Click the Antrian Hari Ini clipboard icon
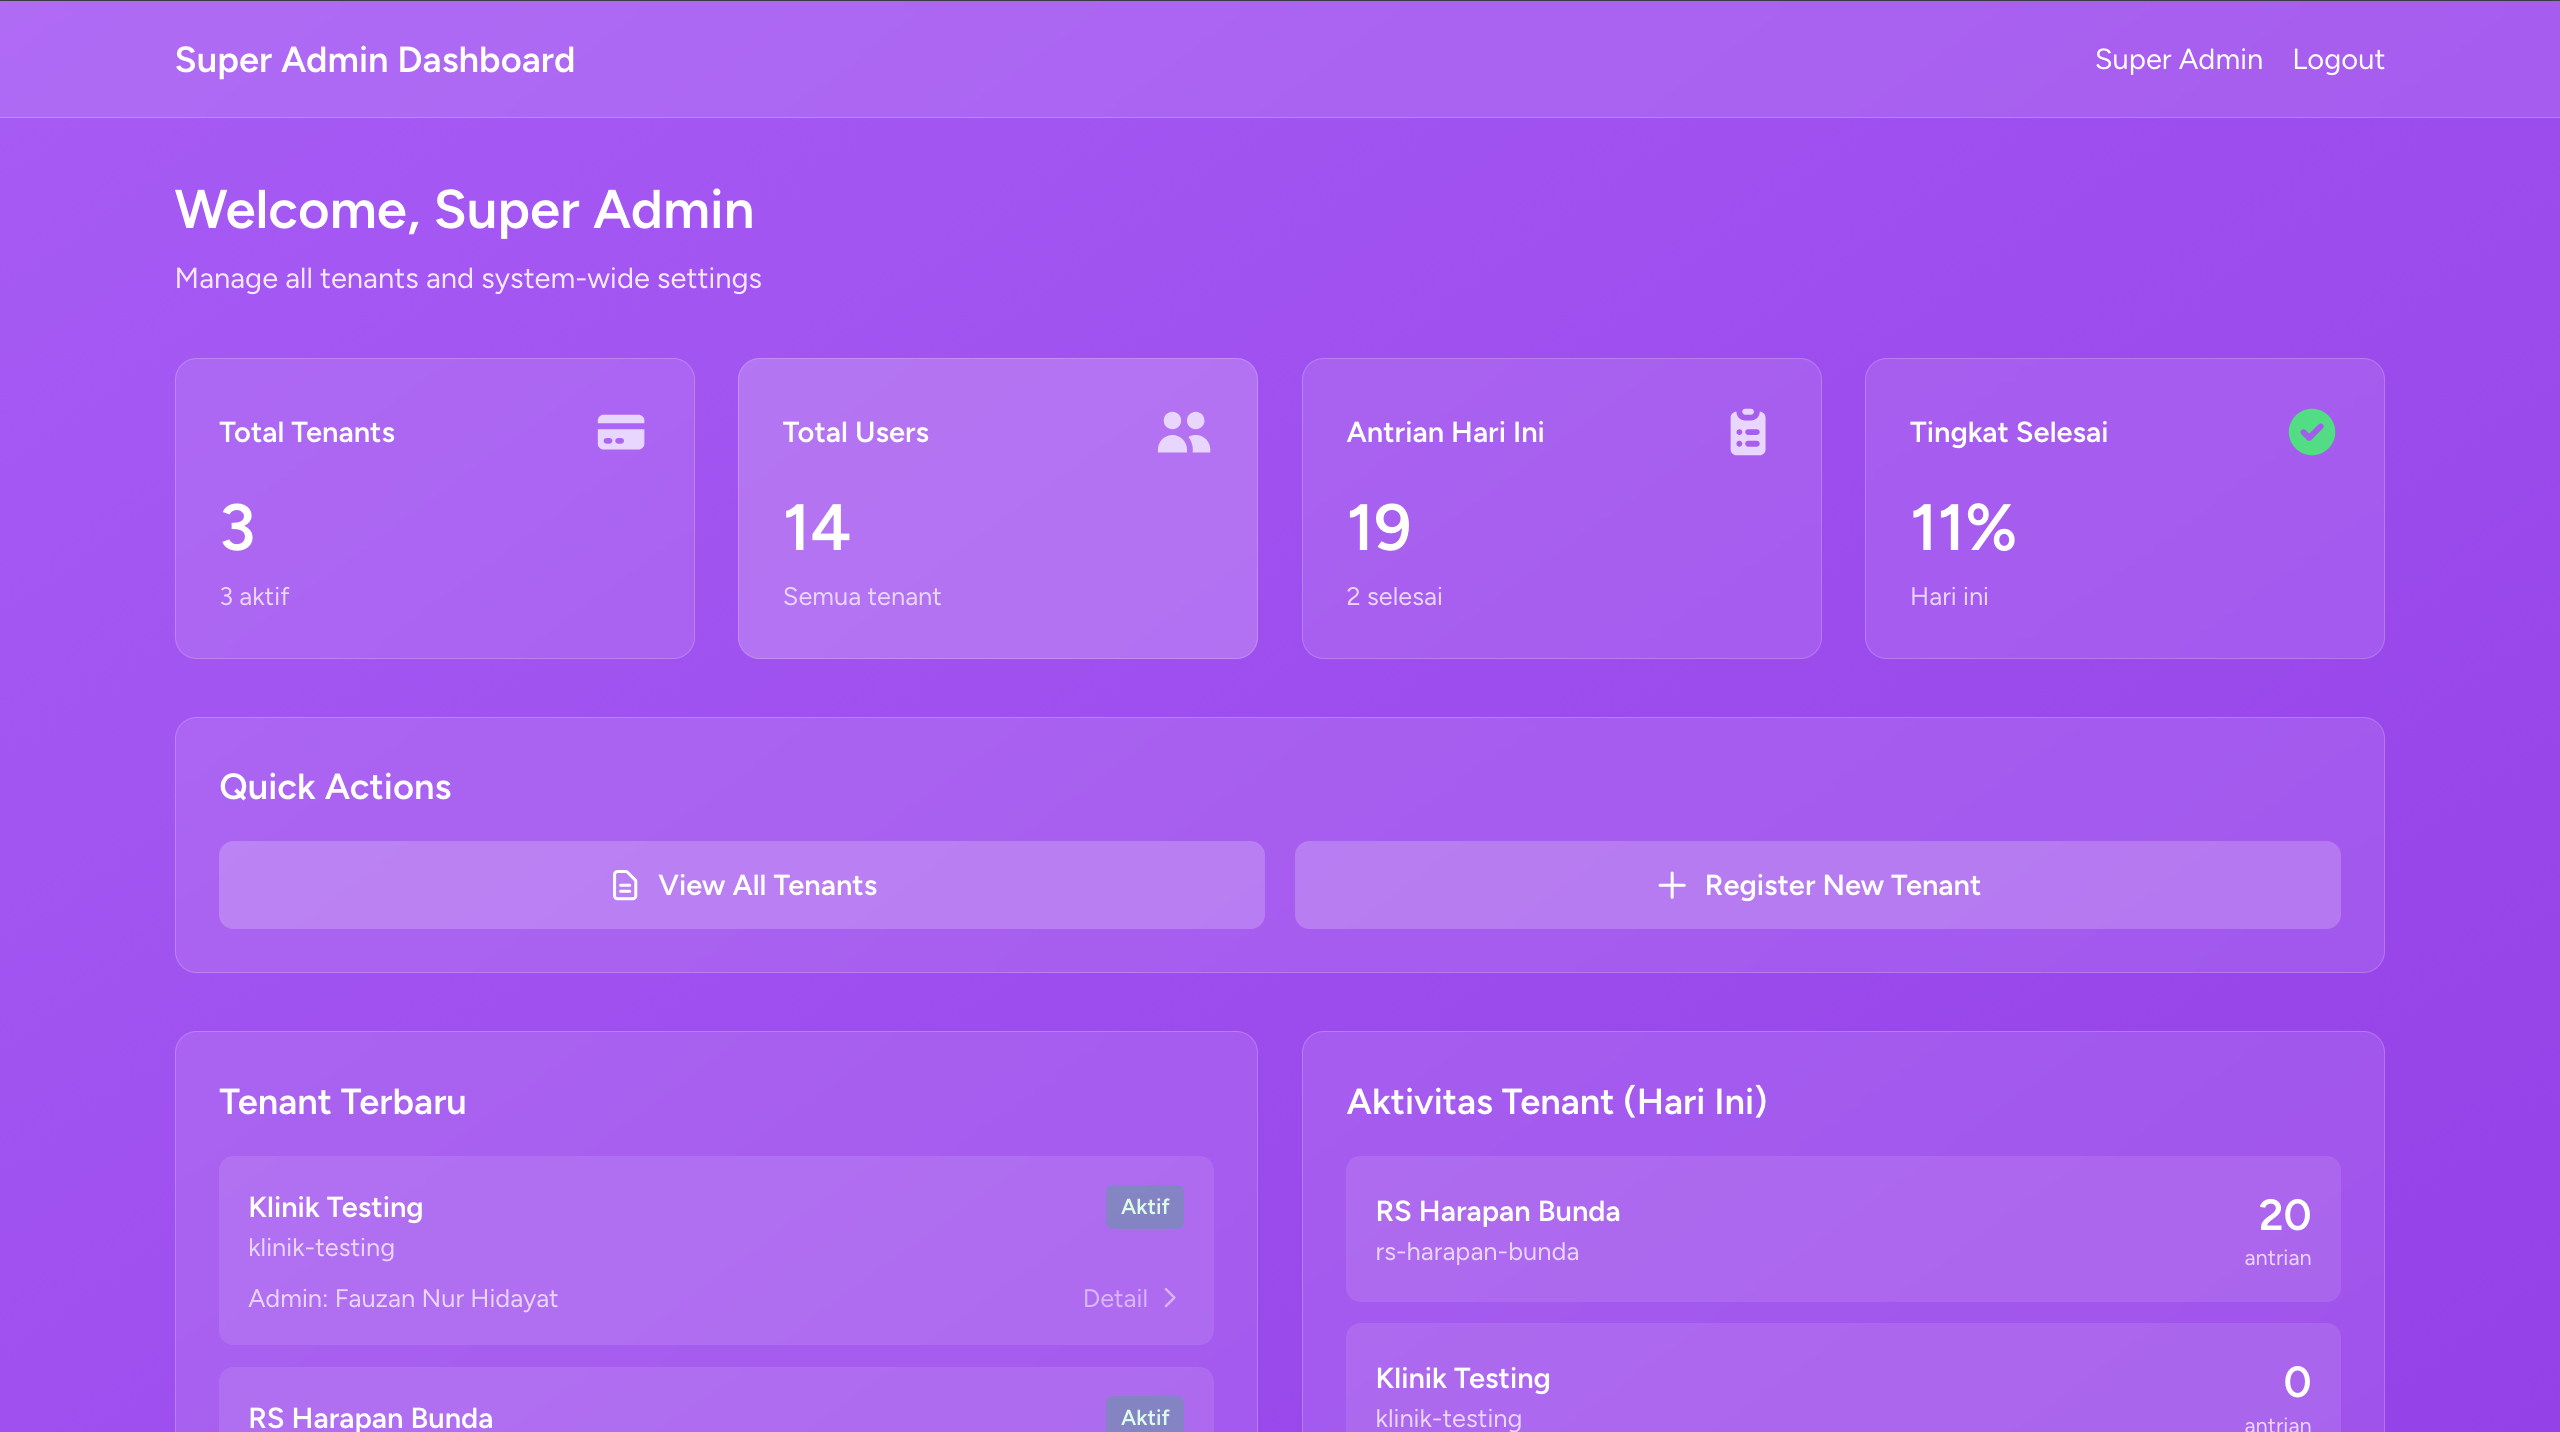Viewport: 2560px width, 1432px height. [1746, 432]
